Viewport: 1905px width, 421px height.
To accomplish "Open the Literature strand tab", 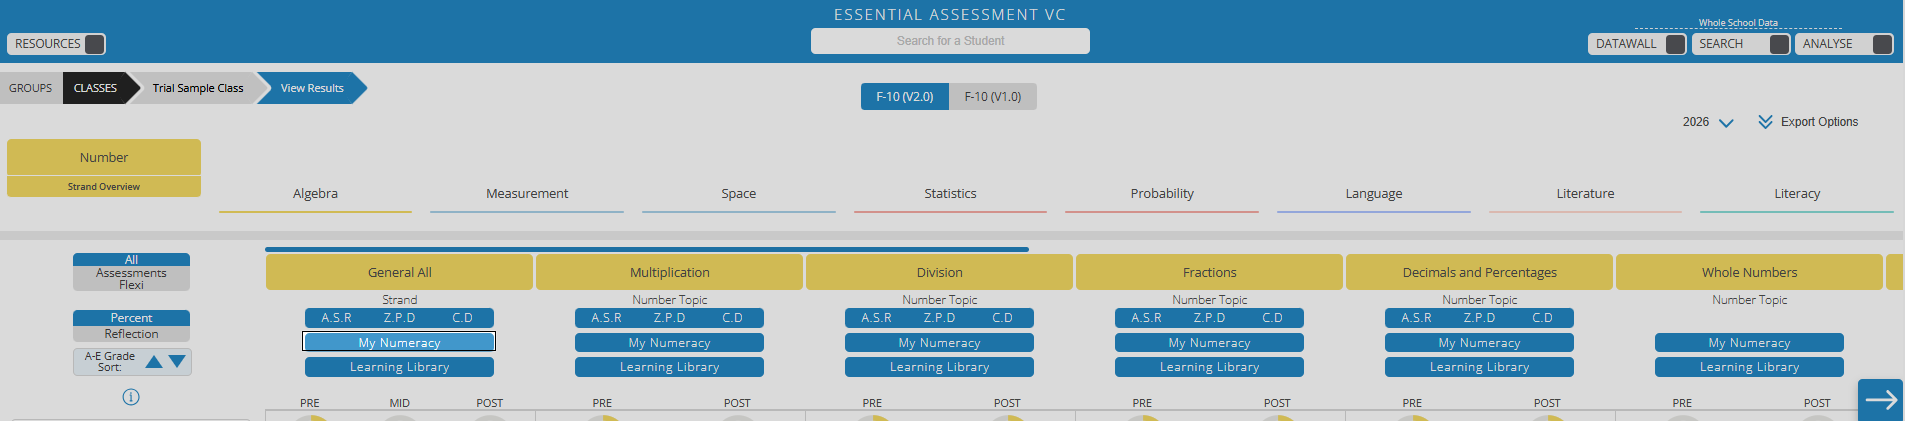I will pos(1585,194).
